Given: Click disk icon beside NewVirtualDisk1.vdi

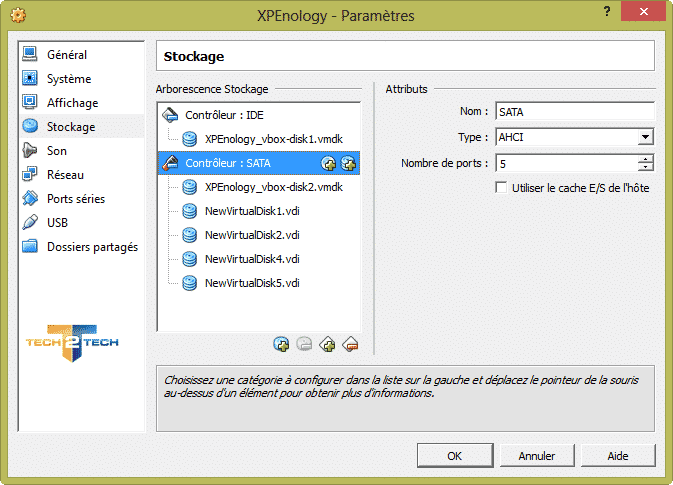Looking at the screenshot, I should [x=190, y=211].
